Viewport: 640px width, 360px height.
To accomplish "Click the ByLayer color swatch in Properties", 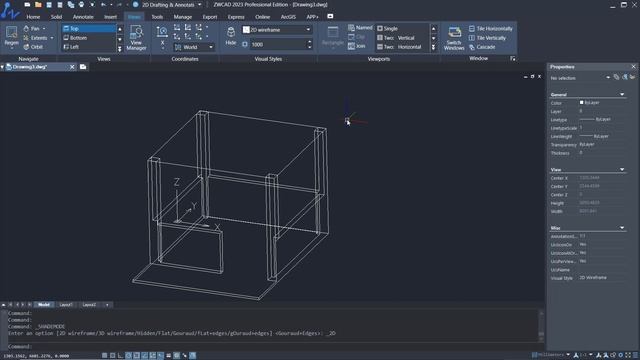I will point(582,102).
